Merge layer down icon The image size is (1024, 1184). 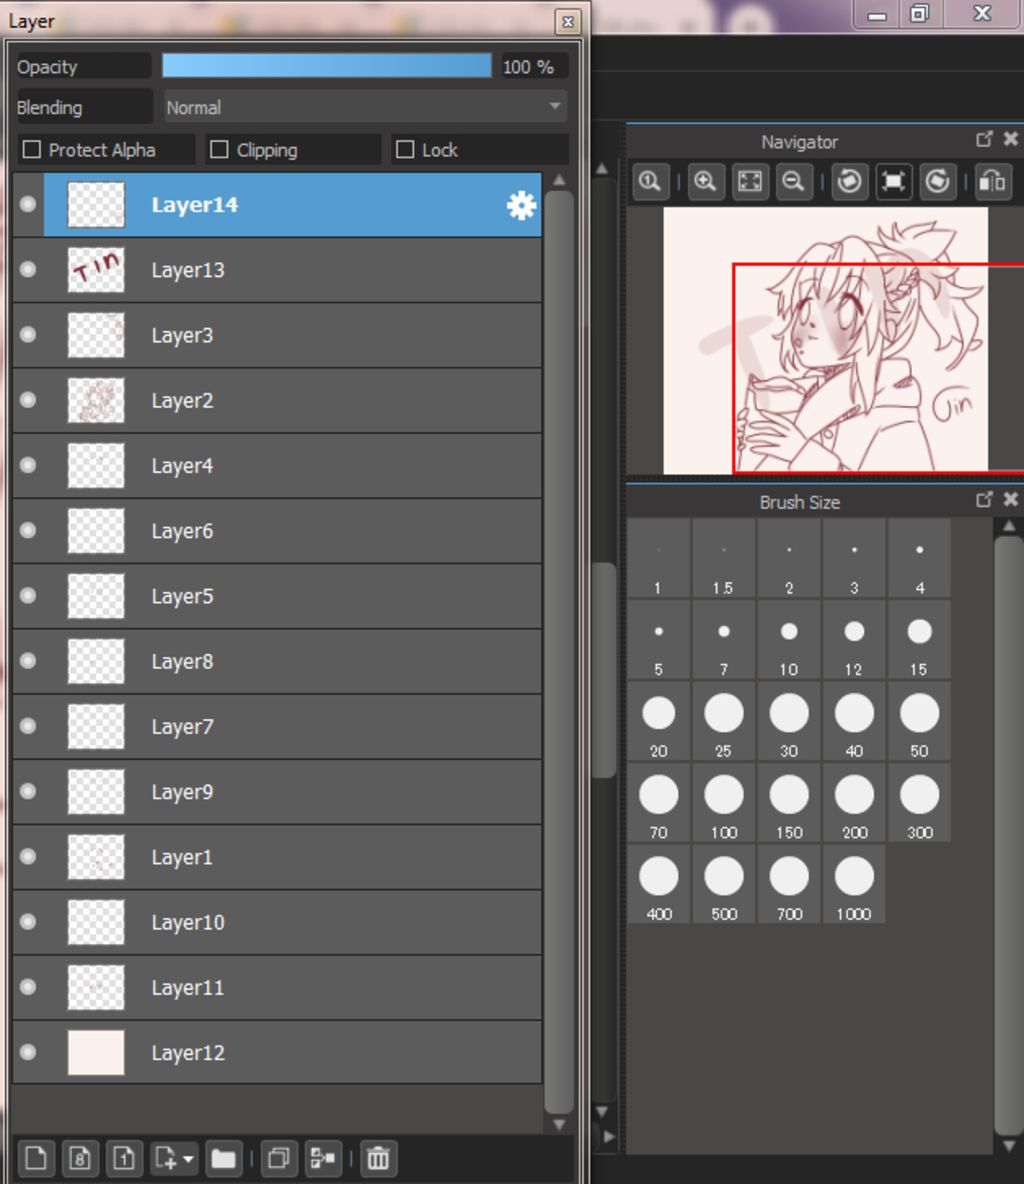pyautogui.click(x=323, y=1158)
